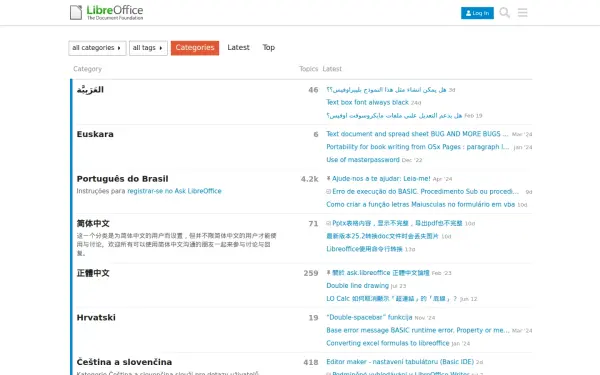Open 'Use of masterpassword' topic

[x=363, y=160]
